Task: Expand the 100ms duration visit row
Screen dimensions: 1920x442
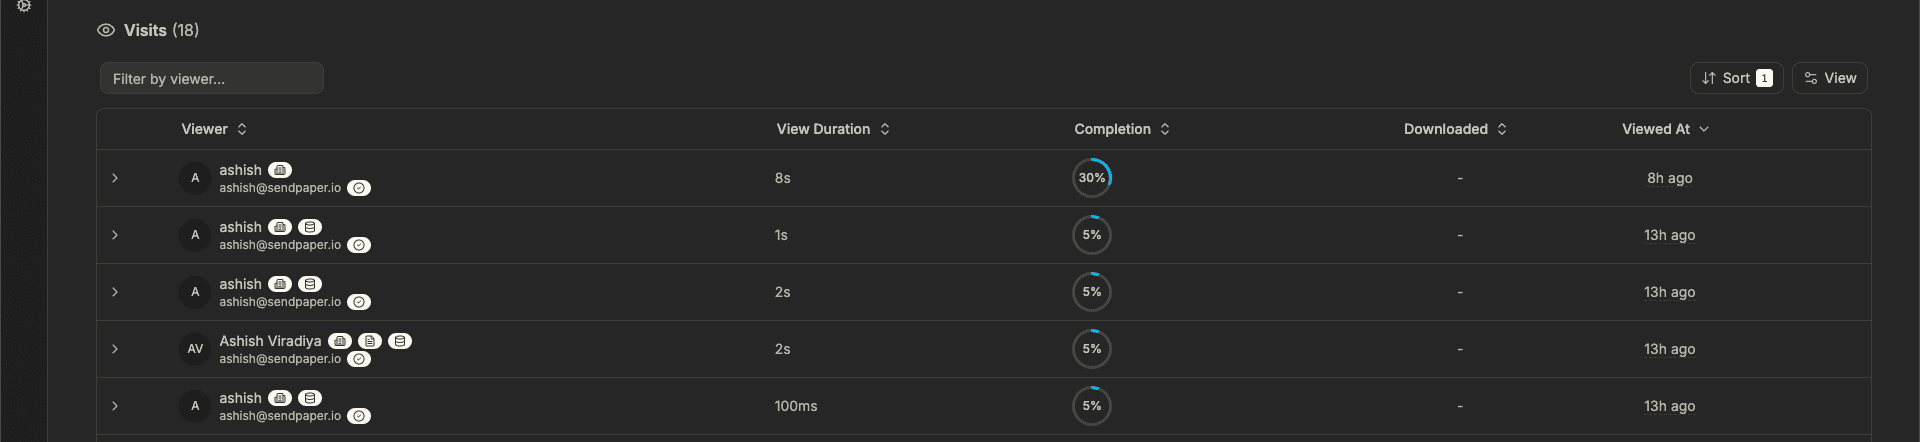Action: pos(115,406)
